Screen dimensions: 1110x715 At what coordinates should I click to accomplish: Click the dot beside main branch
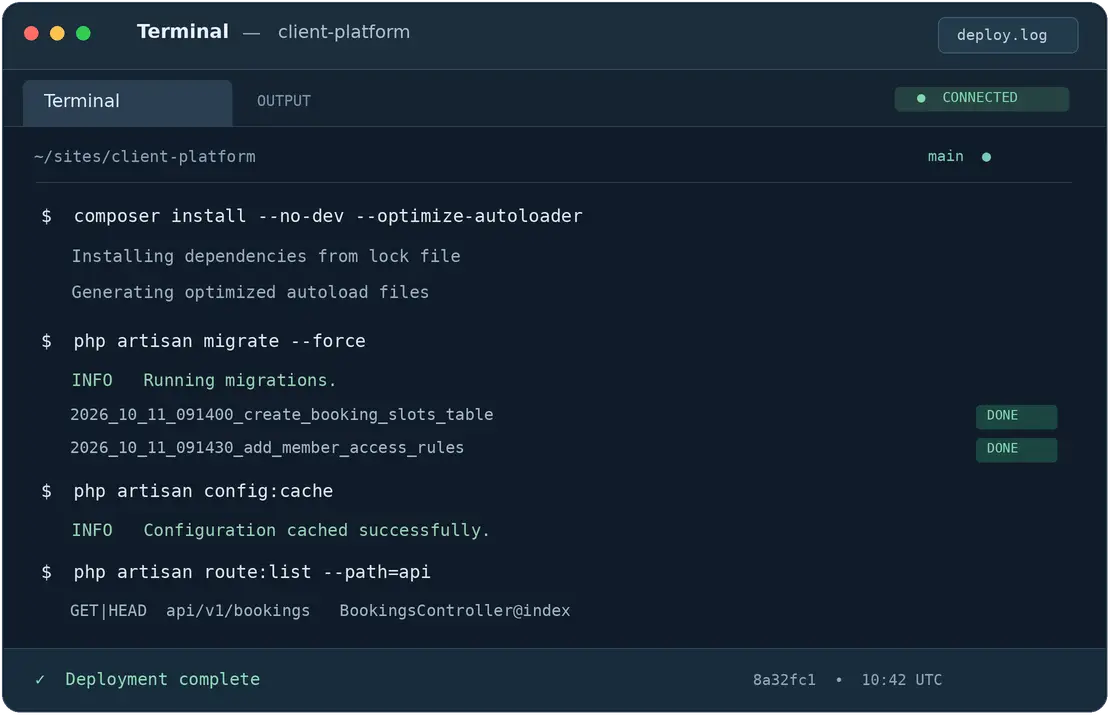pyautogui.click(x=986, y=157)
